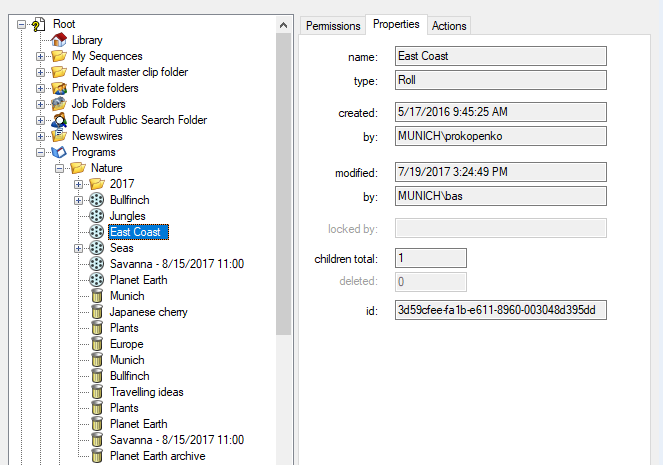
Task: Select Travelling ideas in the tree
Action: pos(147,392)
